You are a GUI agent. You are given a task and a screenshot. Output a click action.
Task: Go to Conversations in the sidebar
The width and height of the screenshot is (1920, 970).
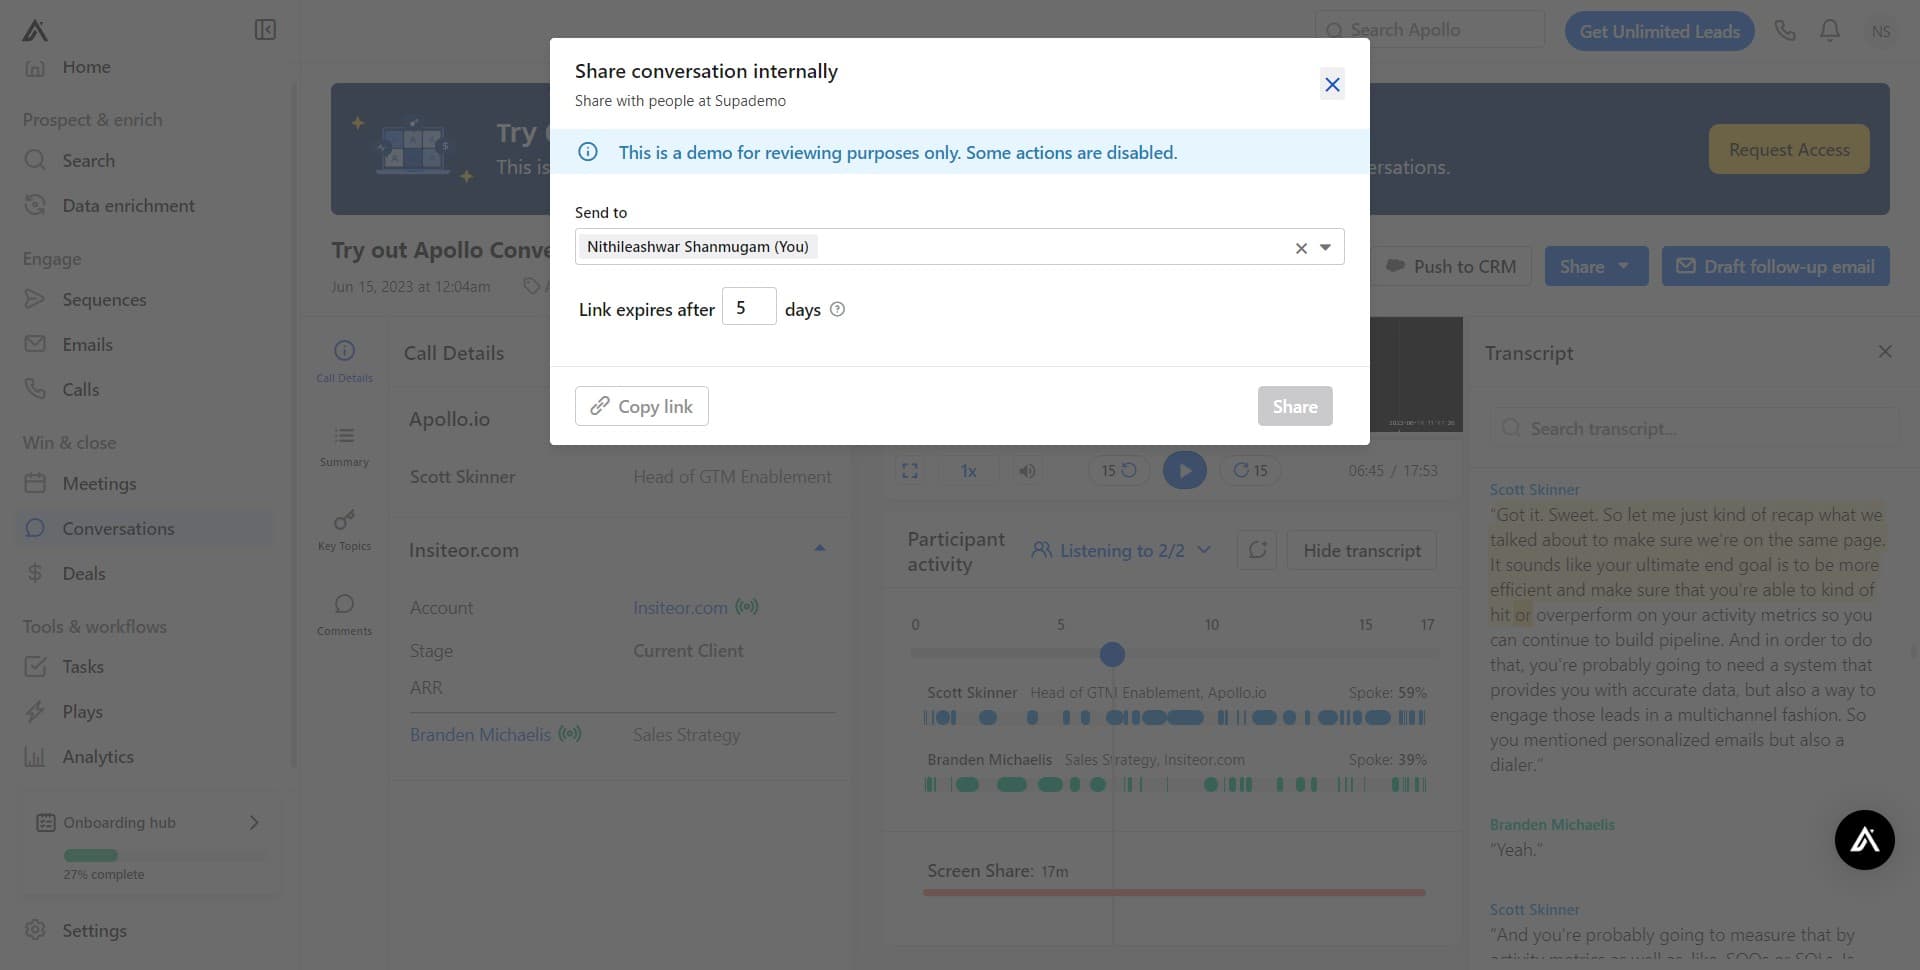[x=118, y=528]
